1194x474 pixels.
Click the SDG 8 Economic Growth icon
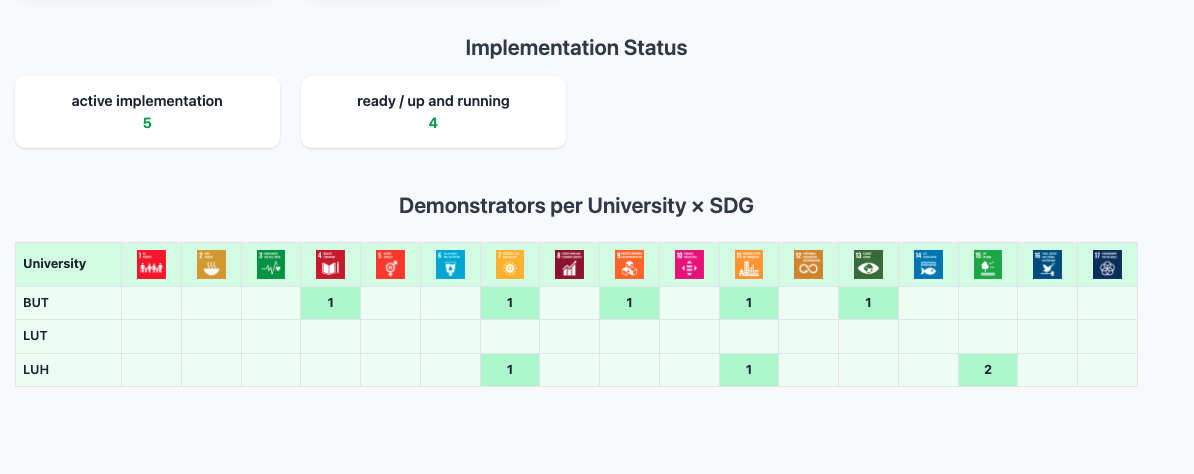pos(570,264)
